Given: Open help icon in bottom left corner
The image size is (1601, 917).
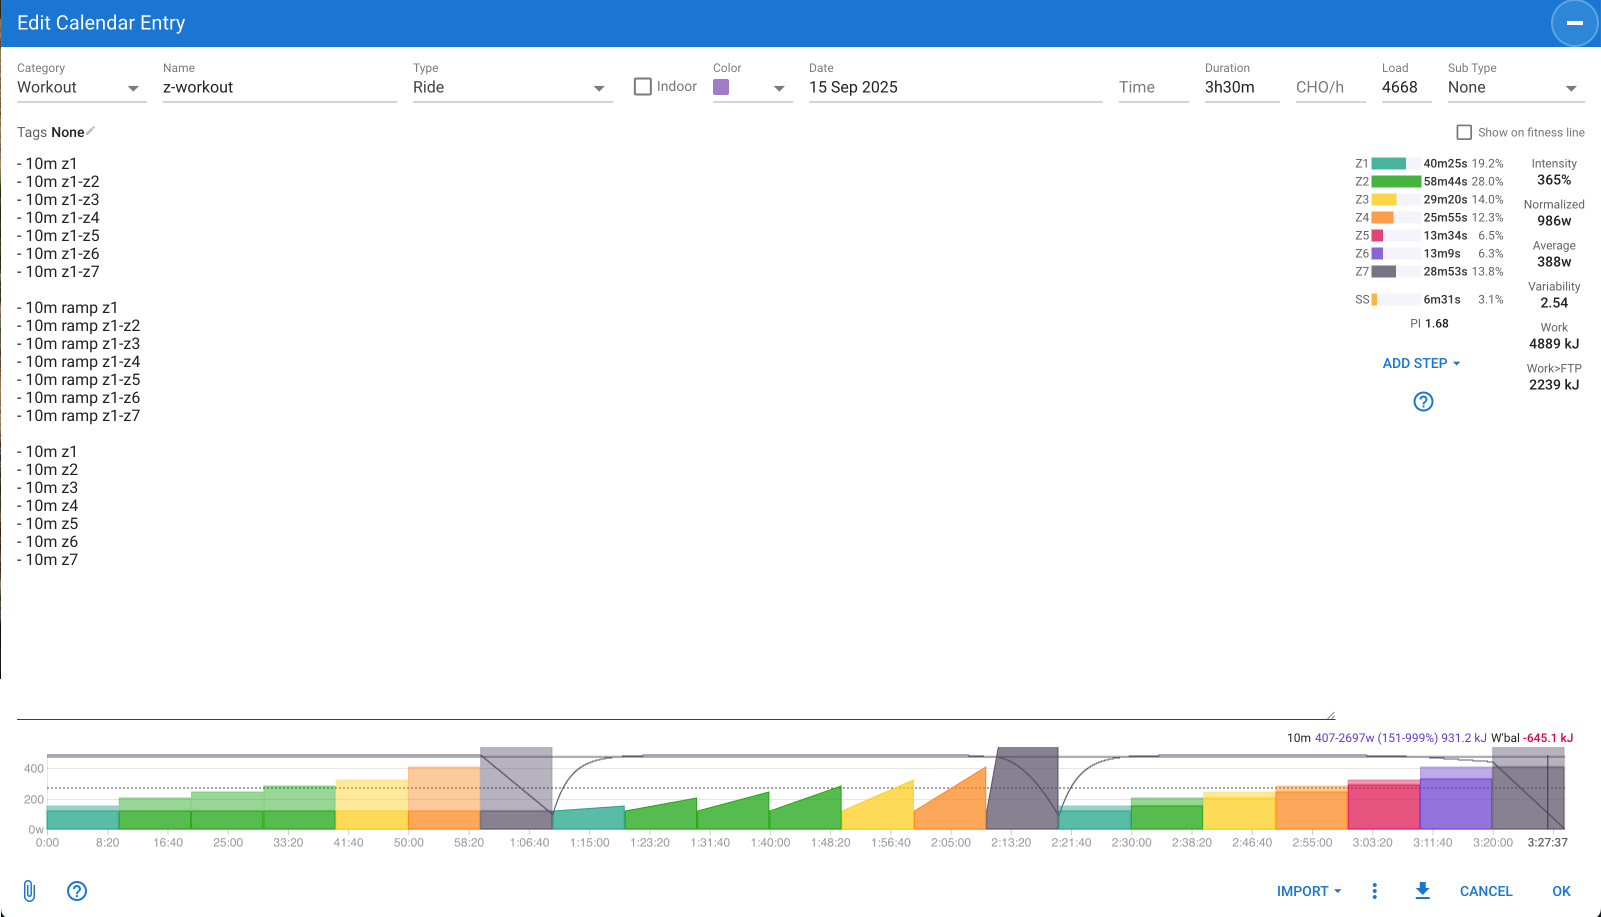Looking at the screenshot, I should coord(77,891).
